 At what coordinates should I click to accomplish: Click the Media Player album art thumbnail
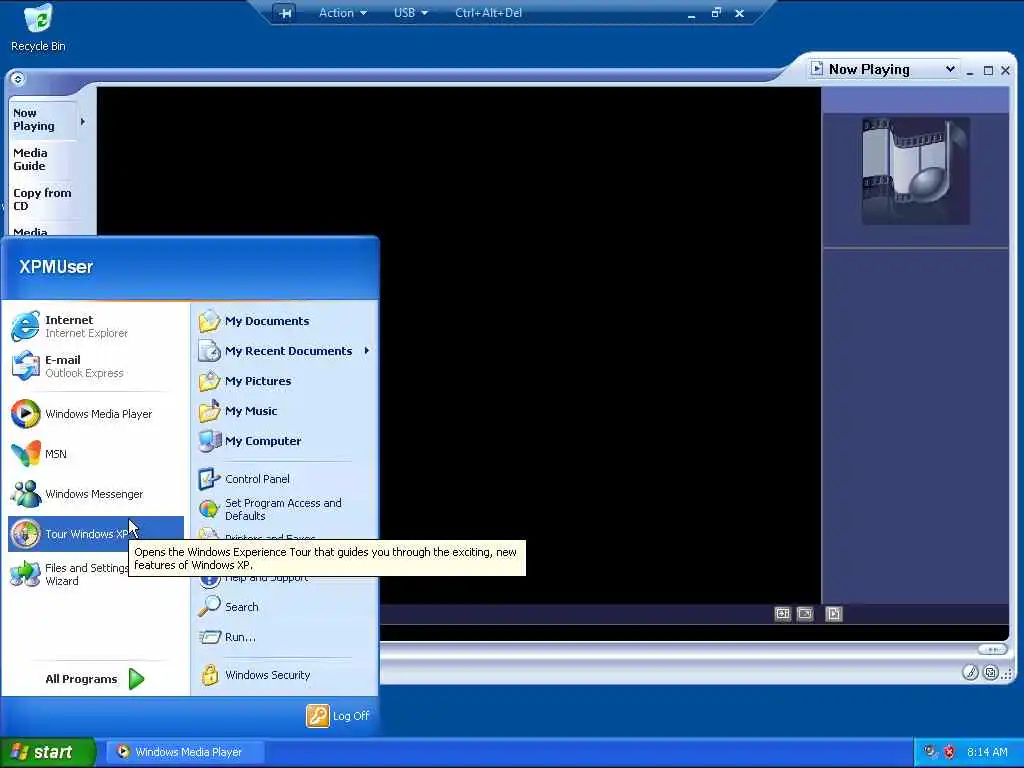click(916, 171)
